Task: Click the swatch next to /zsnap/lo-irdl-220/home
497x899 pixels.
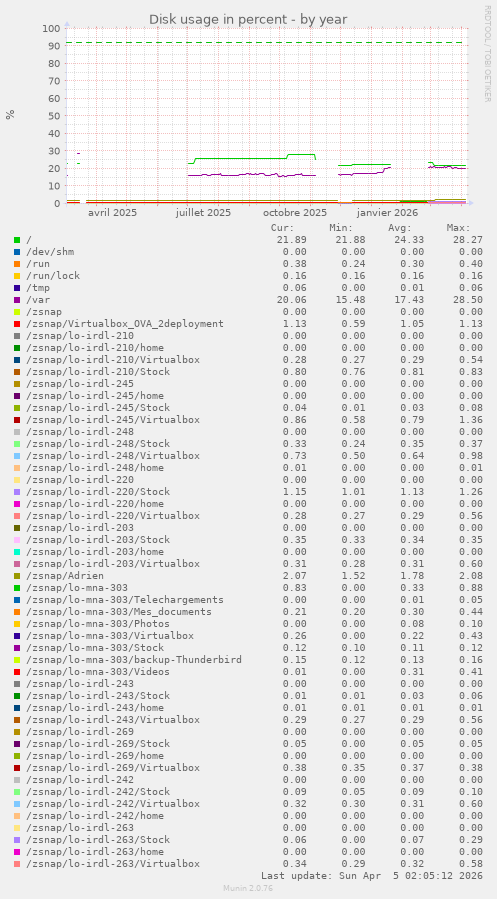Action: click(x=17, y=503)
